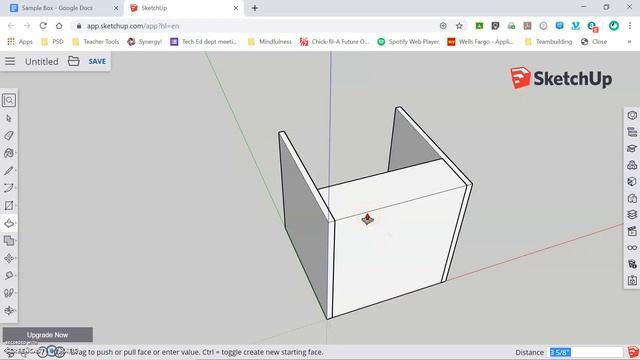This screenshot has height=360, width=640.
Task: Expand the bookmarks overflow chevron
Action: pos(629,42)
